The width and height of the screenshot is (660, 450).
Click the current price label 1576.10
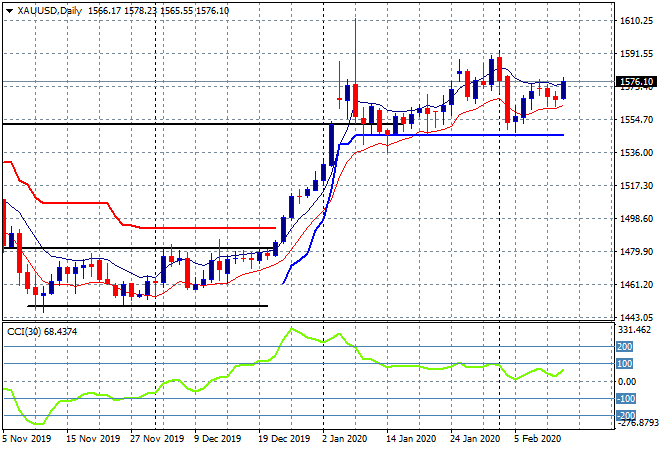(636, 82)
